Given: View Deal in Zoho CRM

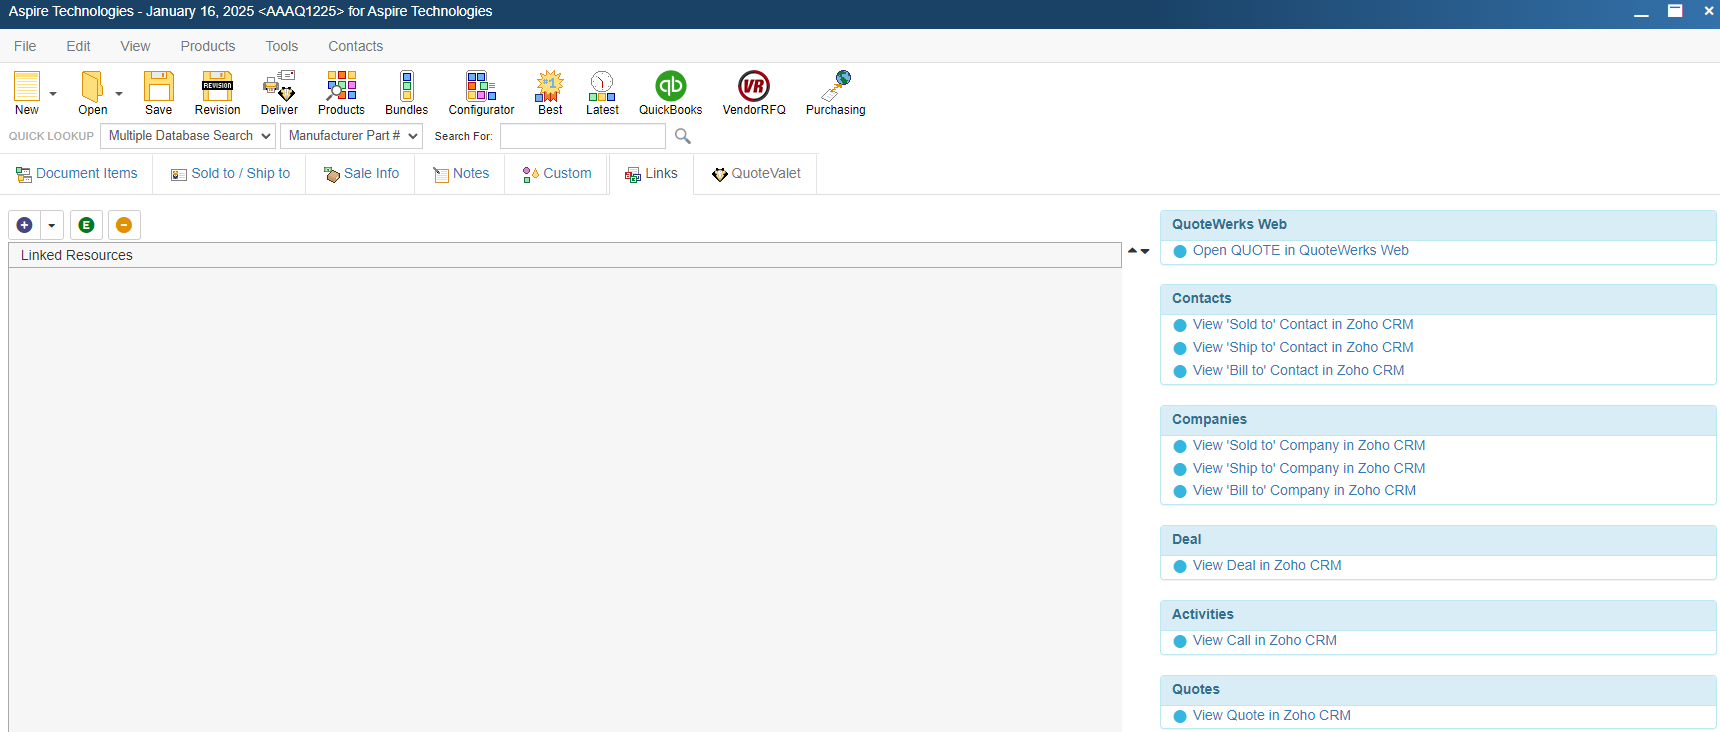Looking at the screenshot, I should [1266, 566].
